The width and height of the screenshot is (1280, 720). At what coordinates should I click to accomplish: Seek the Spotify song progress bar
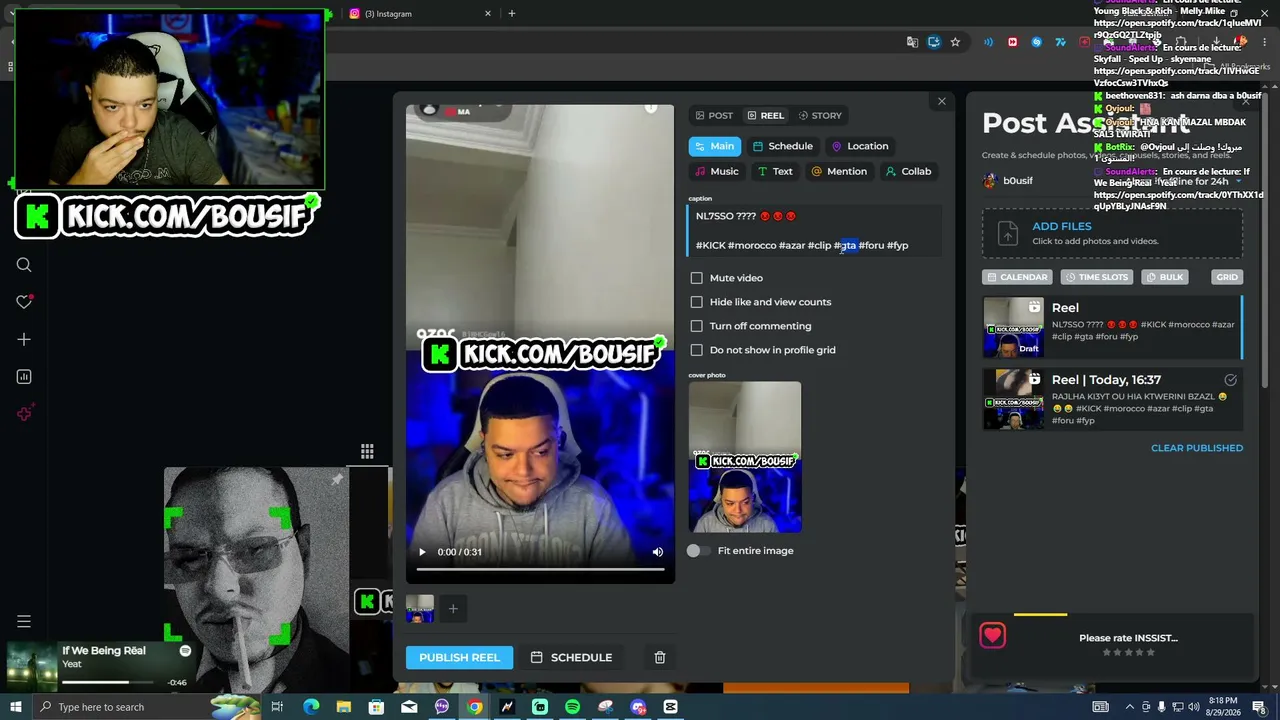point(110,683)
